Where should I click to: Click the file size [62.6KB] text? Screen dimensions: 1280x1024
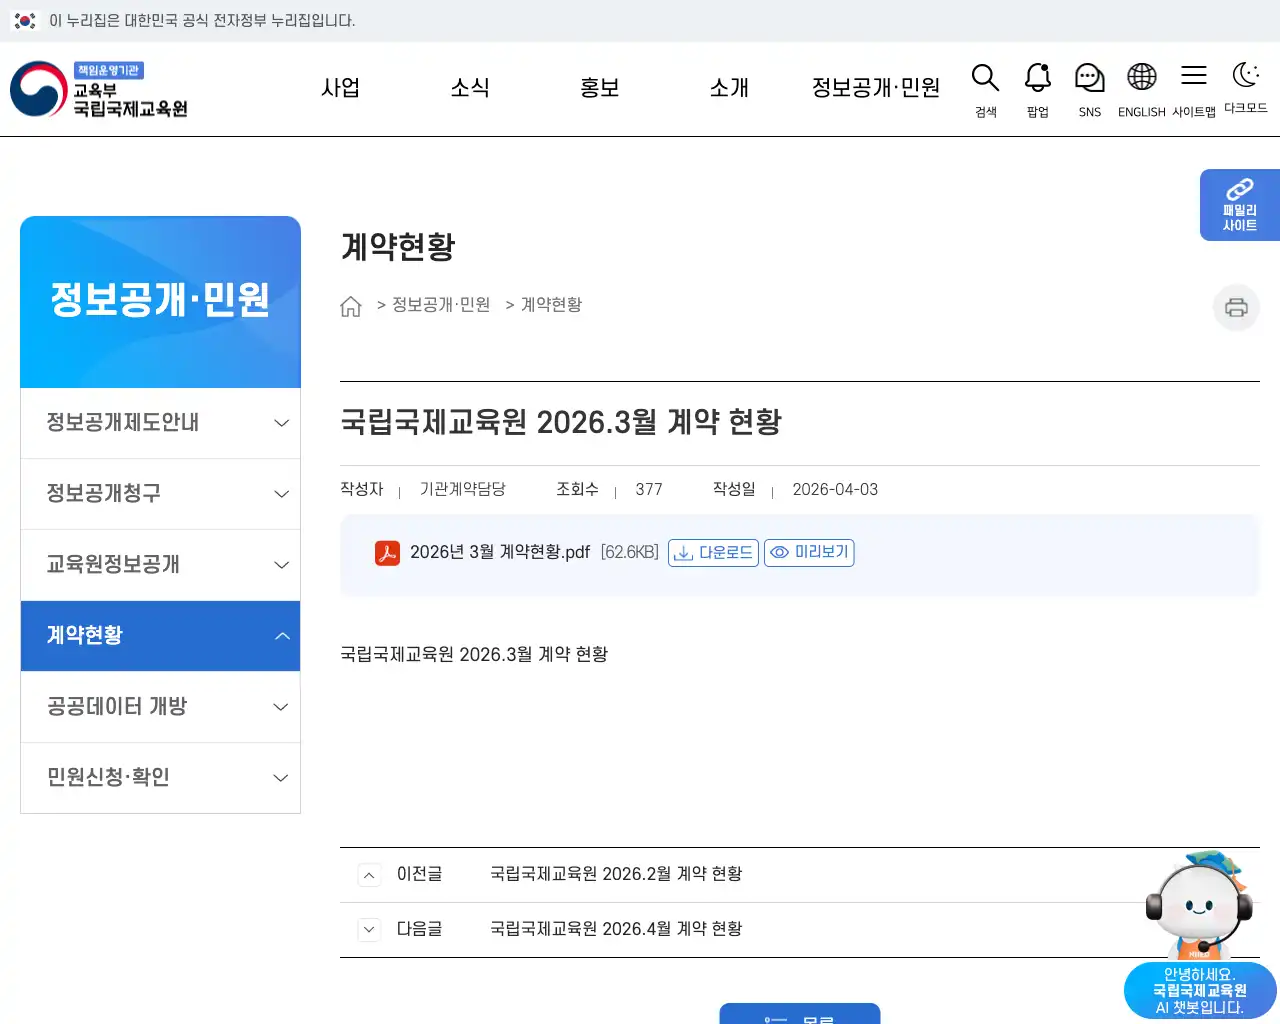click(x=629, y=552)
